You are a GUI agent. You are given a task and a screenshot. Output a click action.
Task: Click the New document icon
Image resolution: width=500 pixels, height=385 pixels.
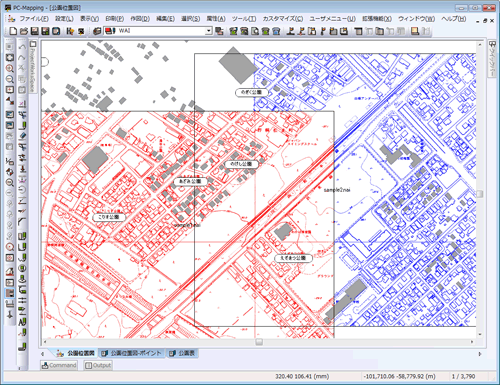point(13,31)
